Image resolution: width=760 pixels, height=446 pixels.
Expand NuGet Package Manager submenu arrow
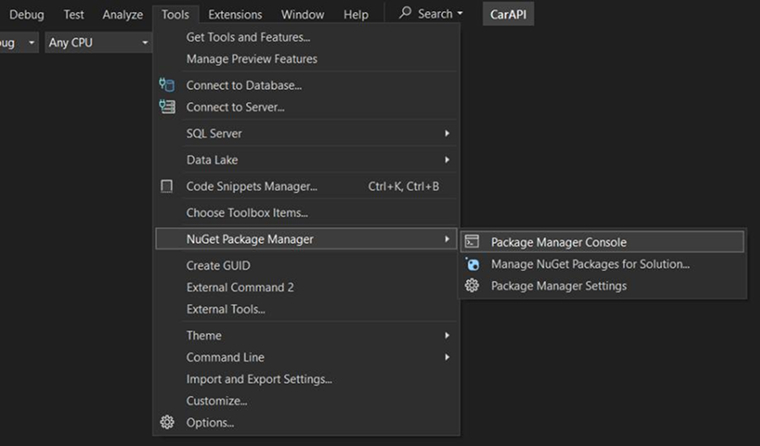tap(447, 239)
